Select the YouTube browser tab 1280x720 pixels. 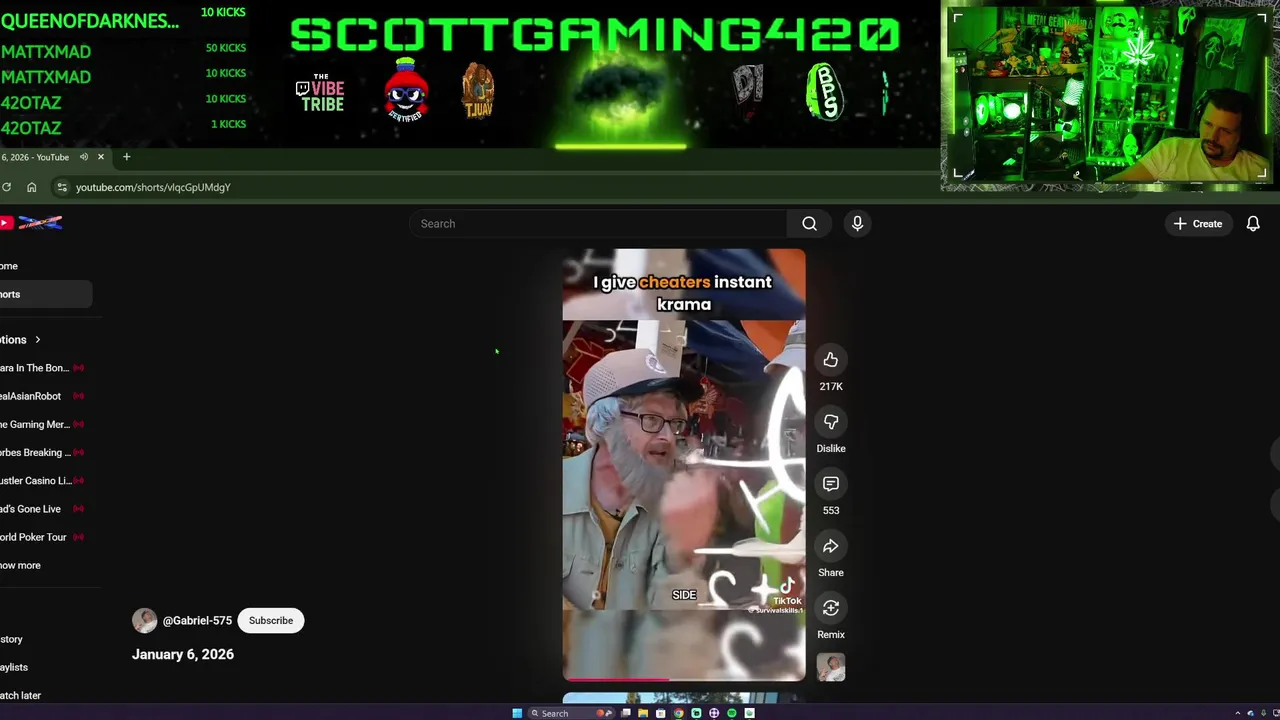pos(38,157)
